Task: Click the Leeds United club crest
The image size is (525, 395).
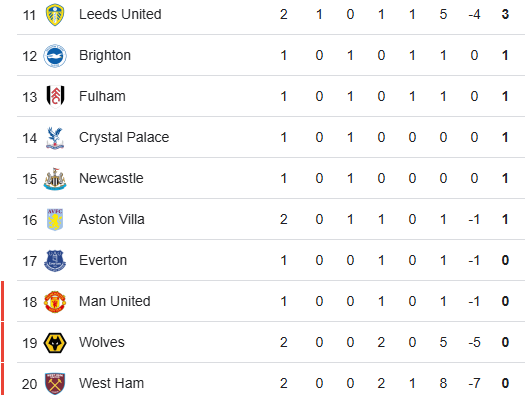Action: click(x=55, y=15)
